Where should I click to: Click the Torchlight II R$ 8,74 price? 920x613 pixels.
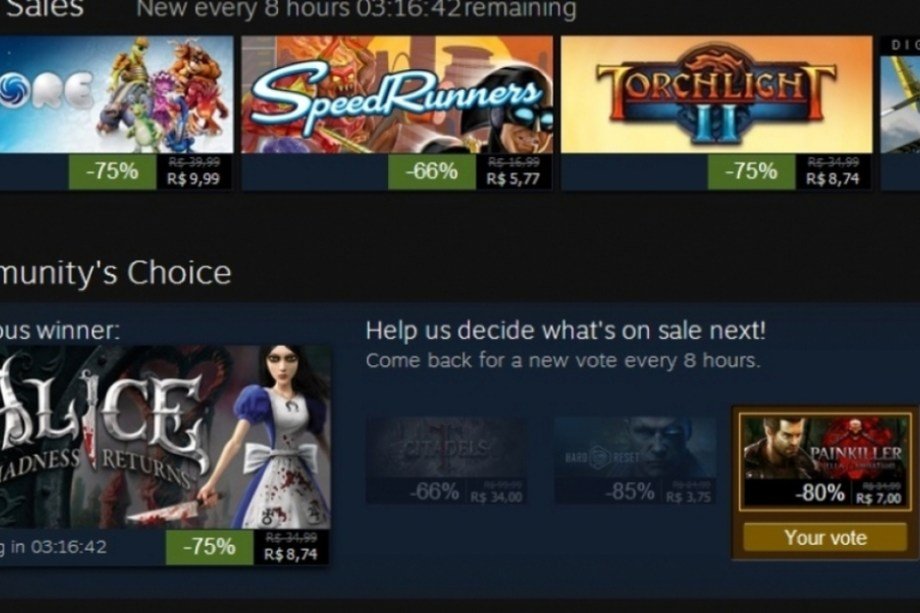833,178
